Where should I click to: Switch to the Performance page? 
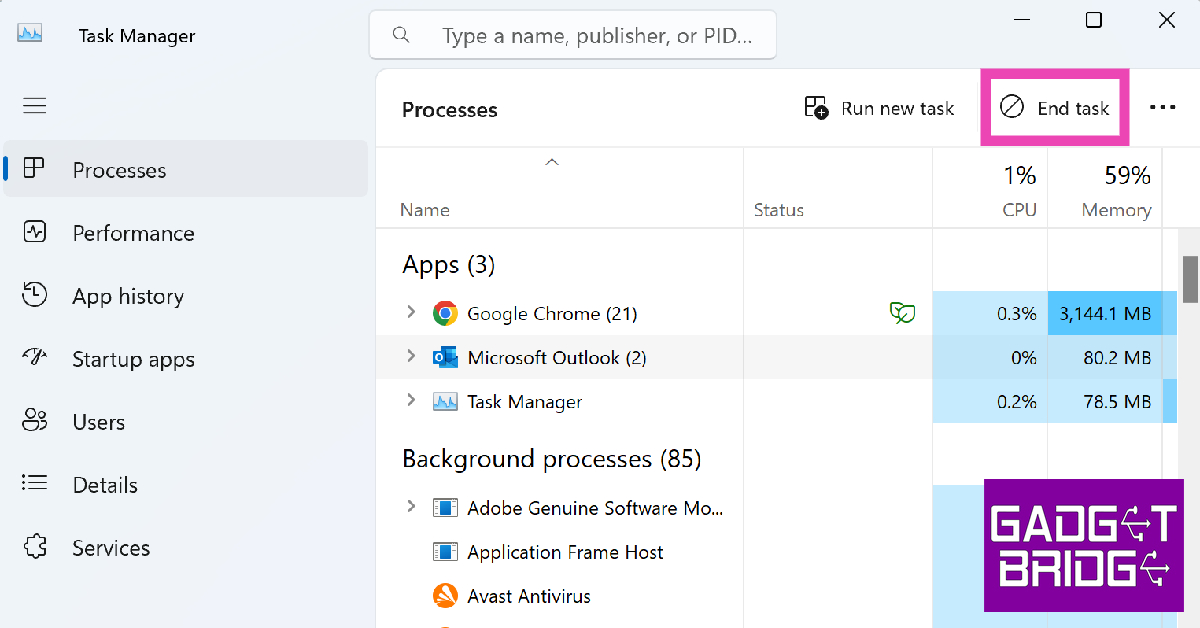133,233
